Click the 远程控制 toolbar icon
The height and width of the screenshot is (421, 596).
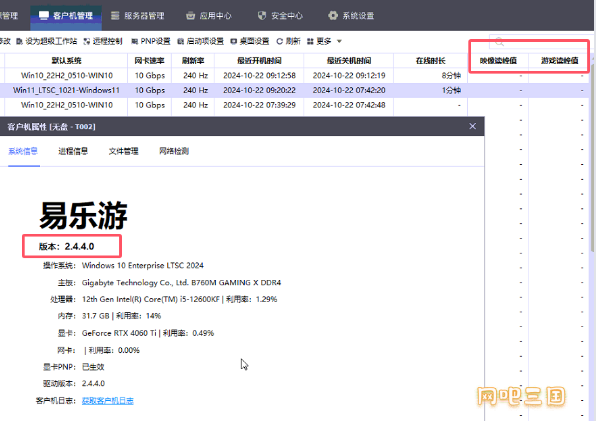tap(87, 41)
